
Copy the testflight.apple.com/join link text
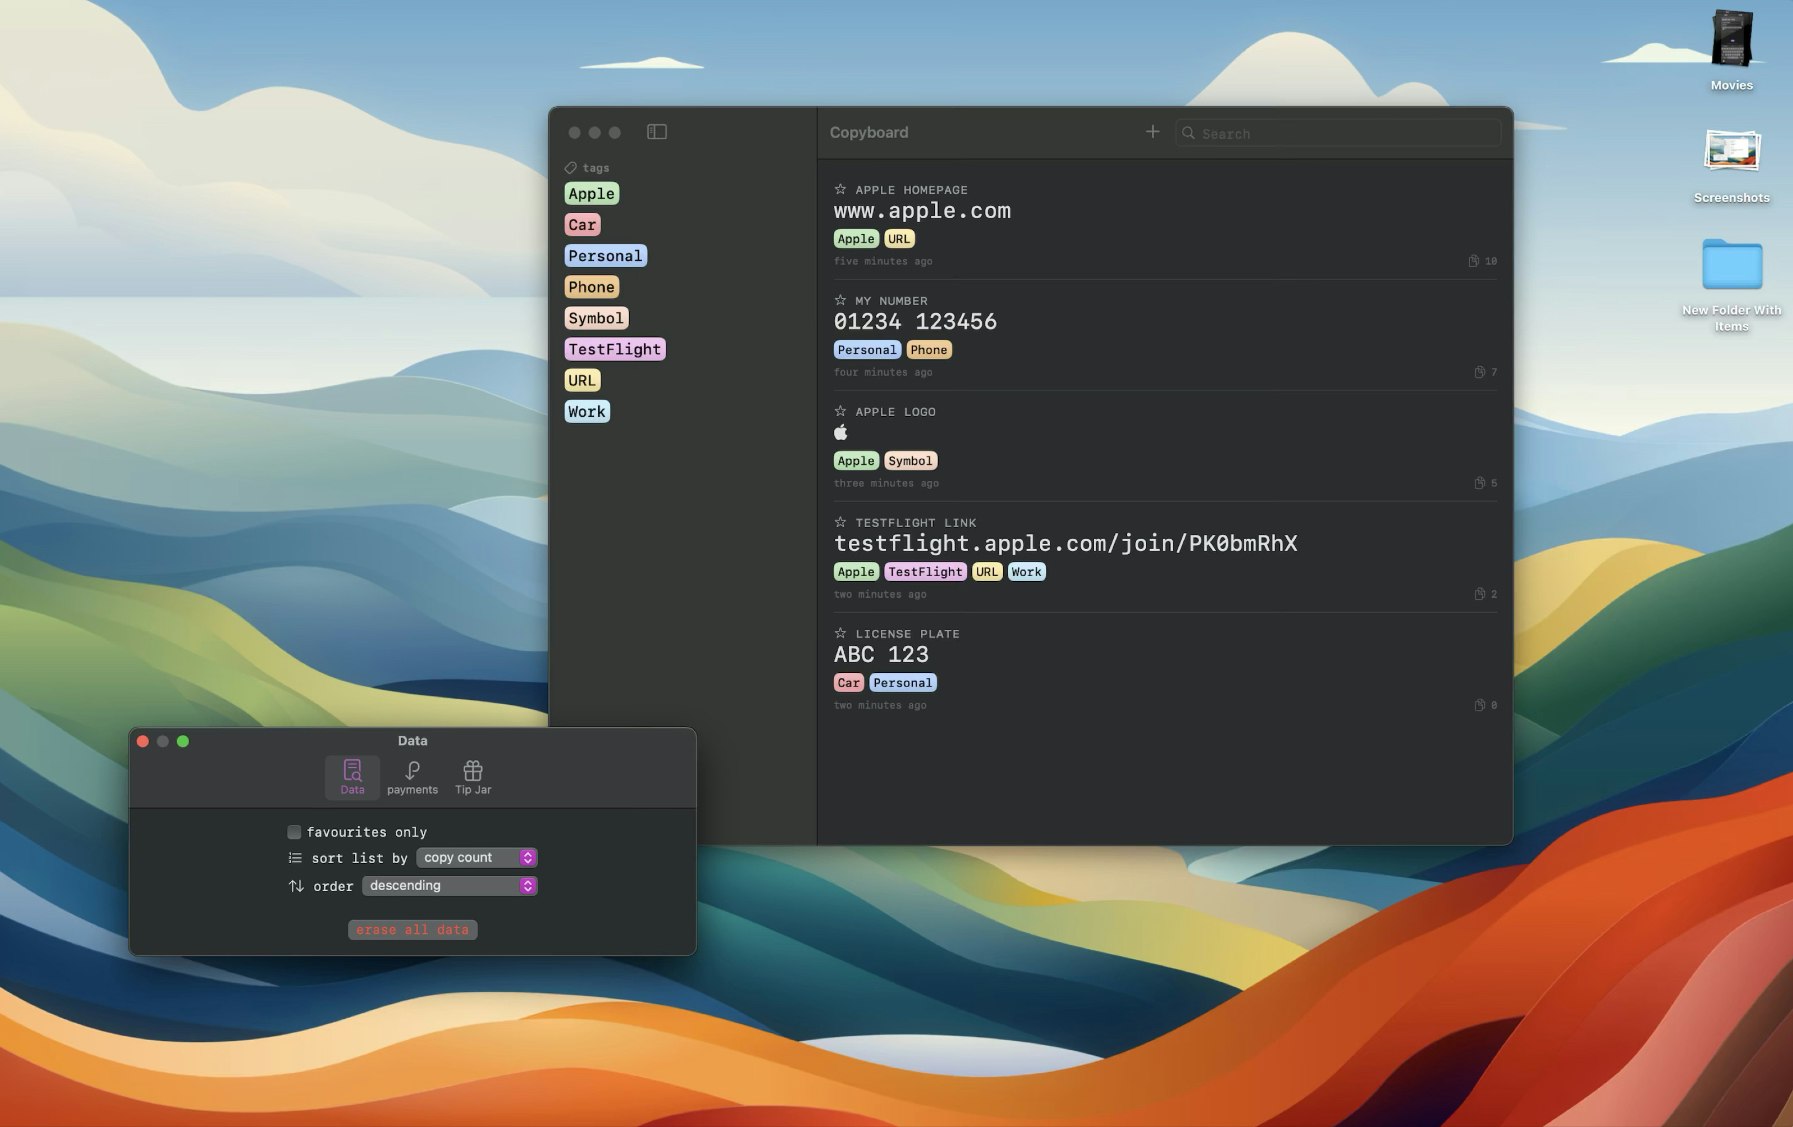(1066, 544)
